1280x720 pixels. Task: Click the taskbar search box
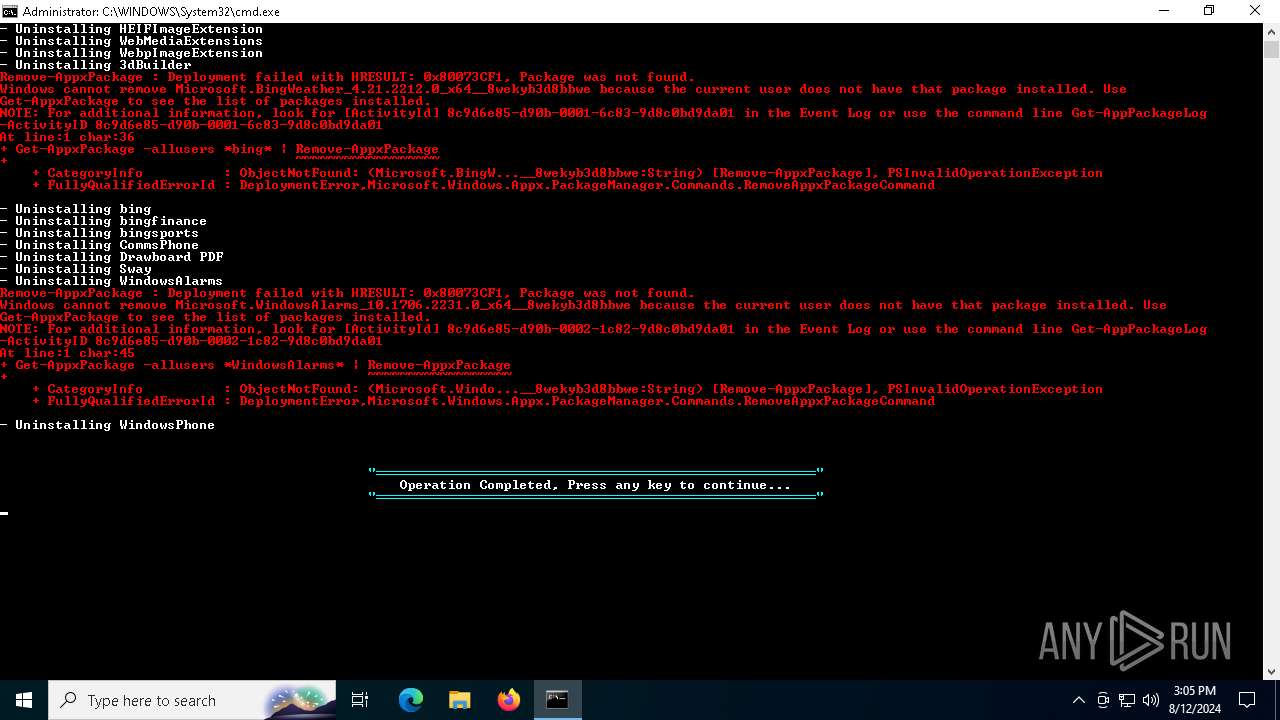[x=192, y=700]
